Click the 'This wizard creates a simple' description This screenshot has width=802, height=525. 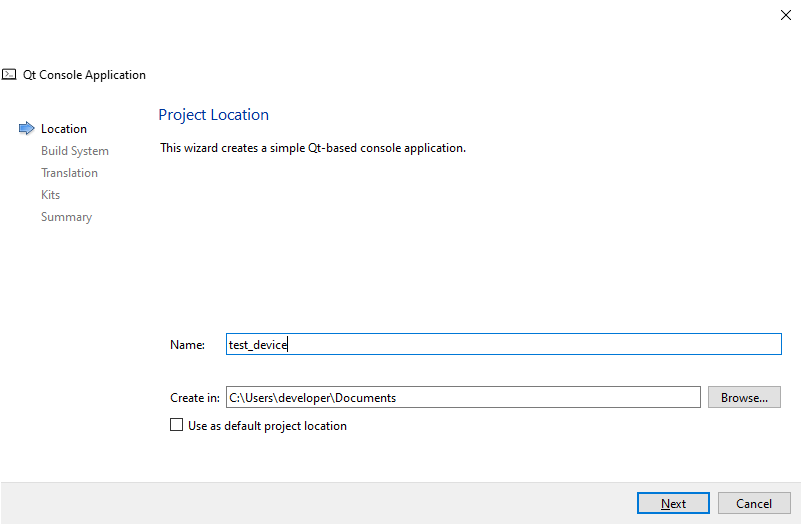click(x=313, y=148)
